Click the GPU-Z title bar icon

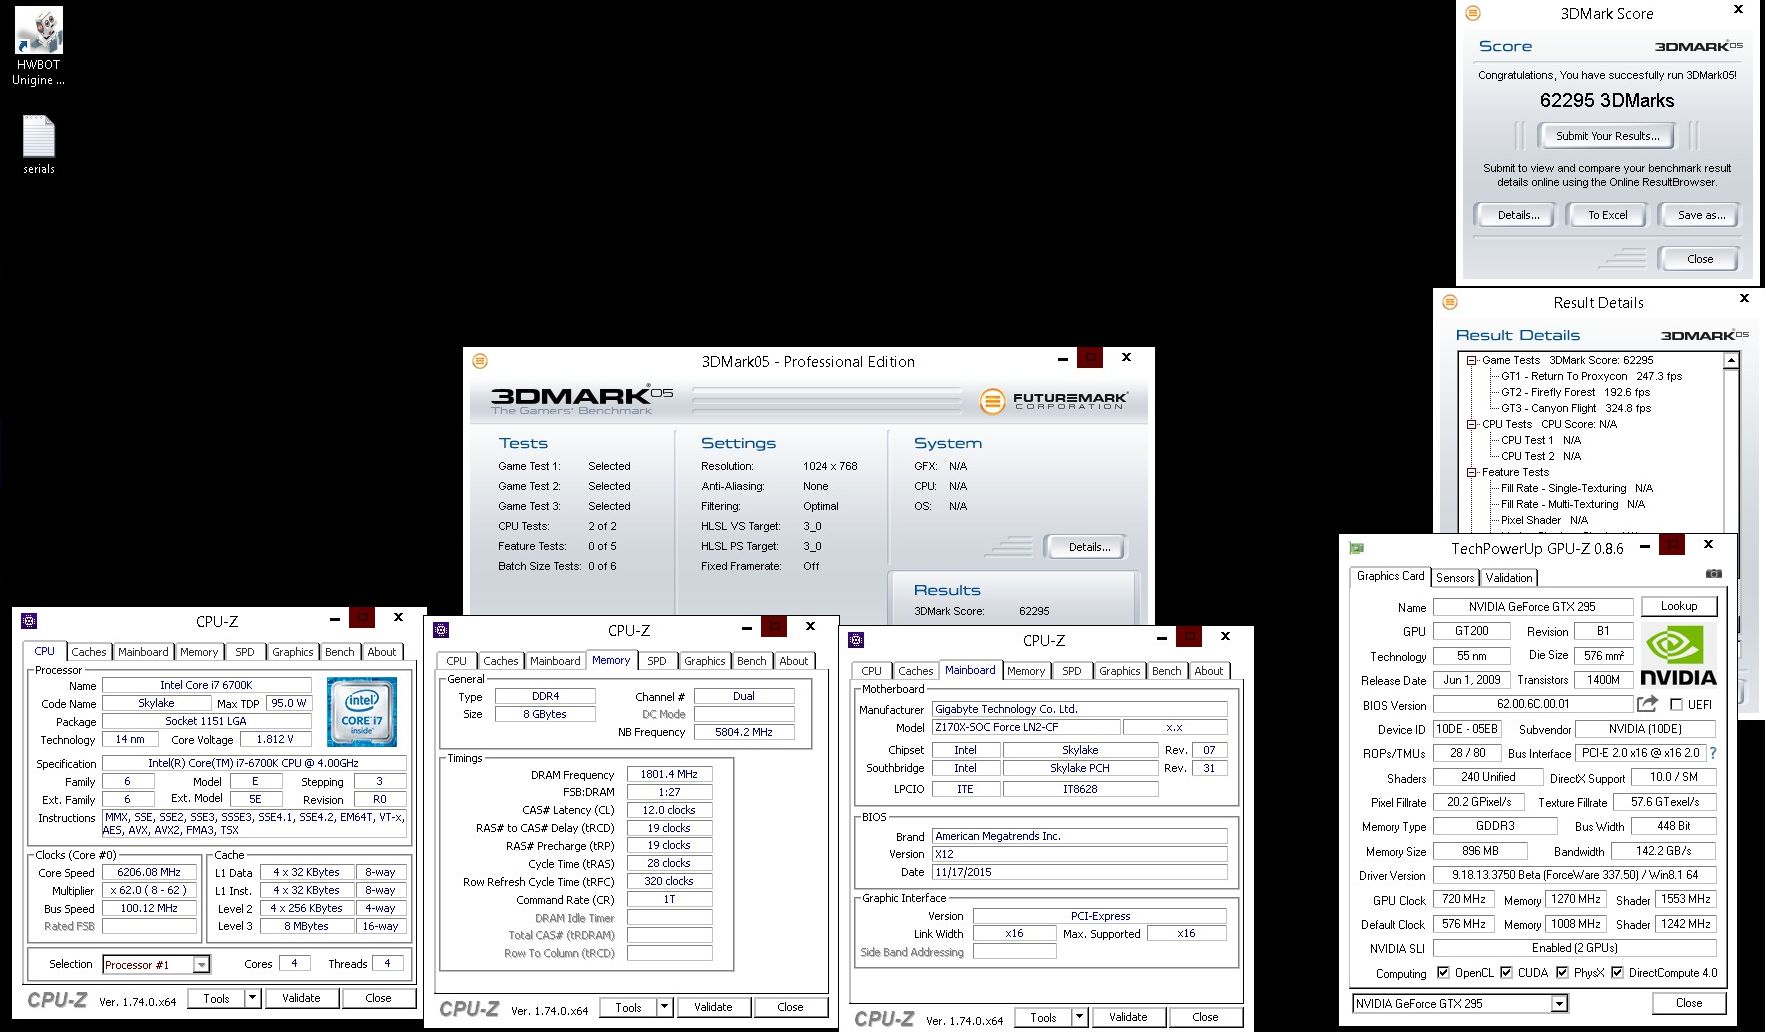click(1357, 548)
